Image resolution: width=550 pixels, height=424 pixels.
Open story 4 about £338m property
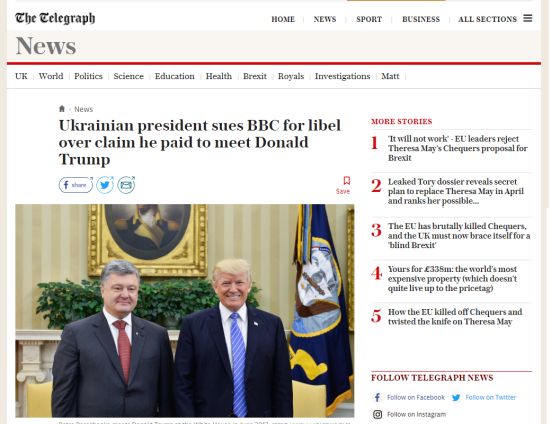coord(452,278)
